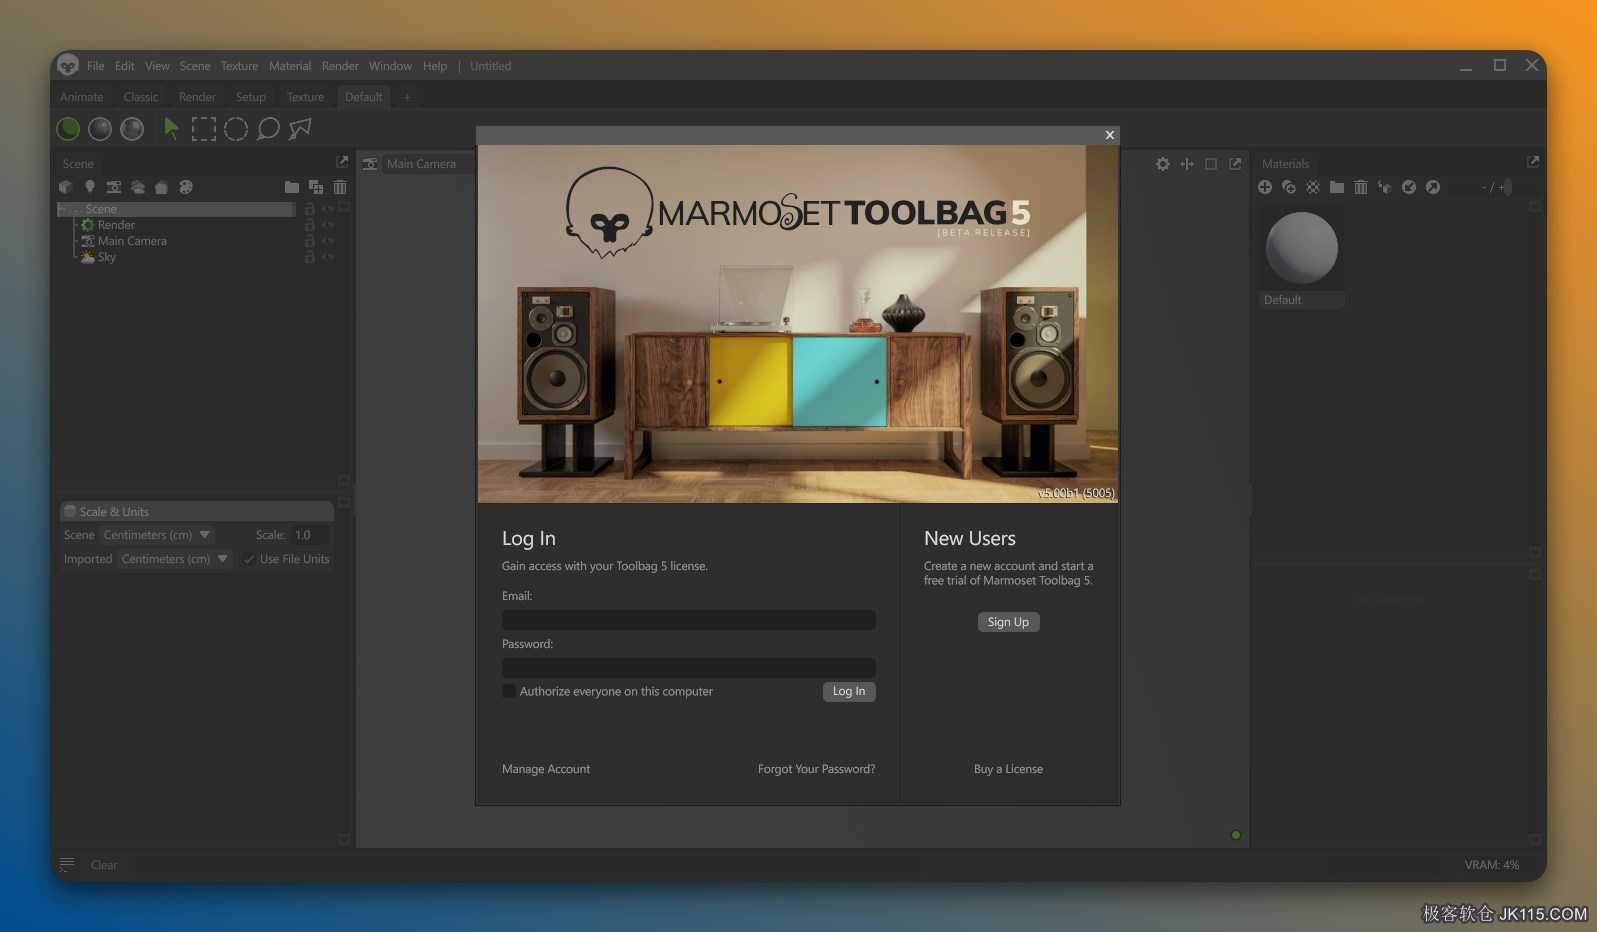
Task: Click the Log In button
Action: pos(849,691)
